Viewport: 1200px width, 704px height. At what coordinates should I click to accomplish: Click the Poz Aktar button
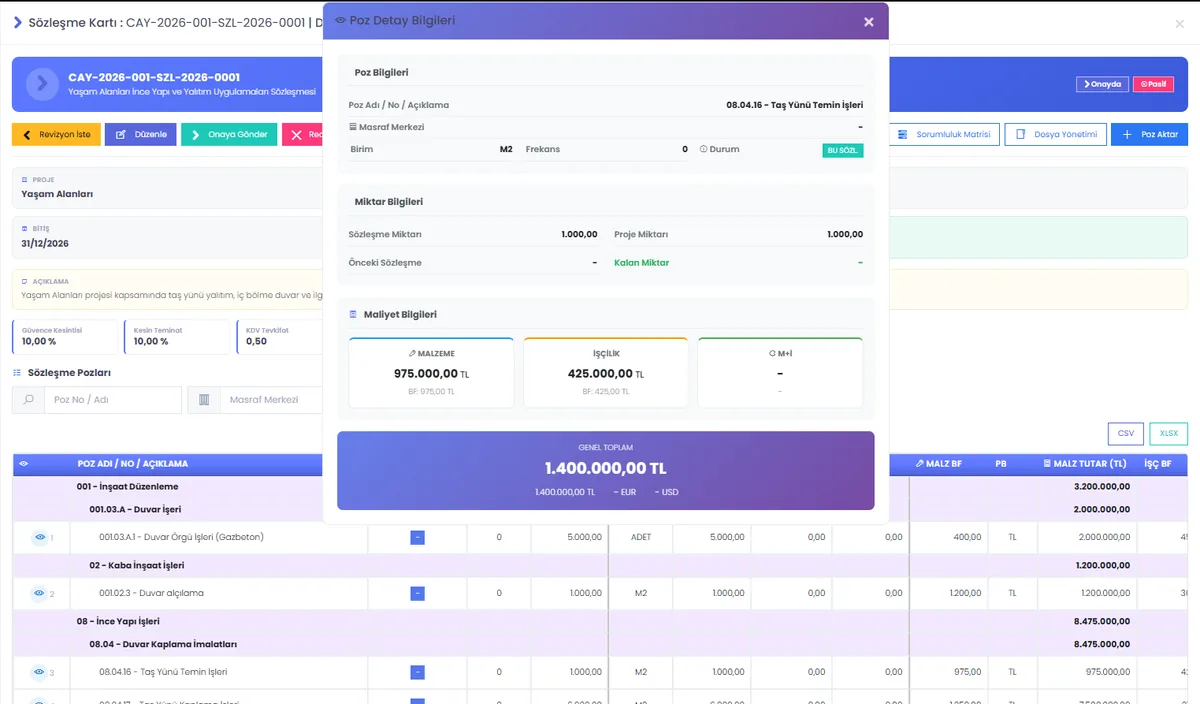[1149, 134]
